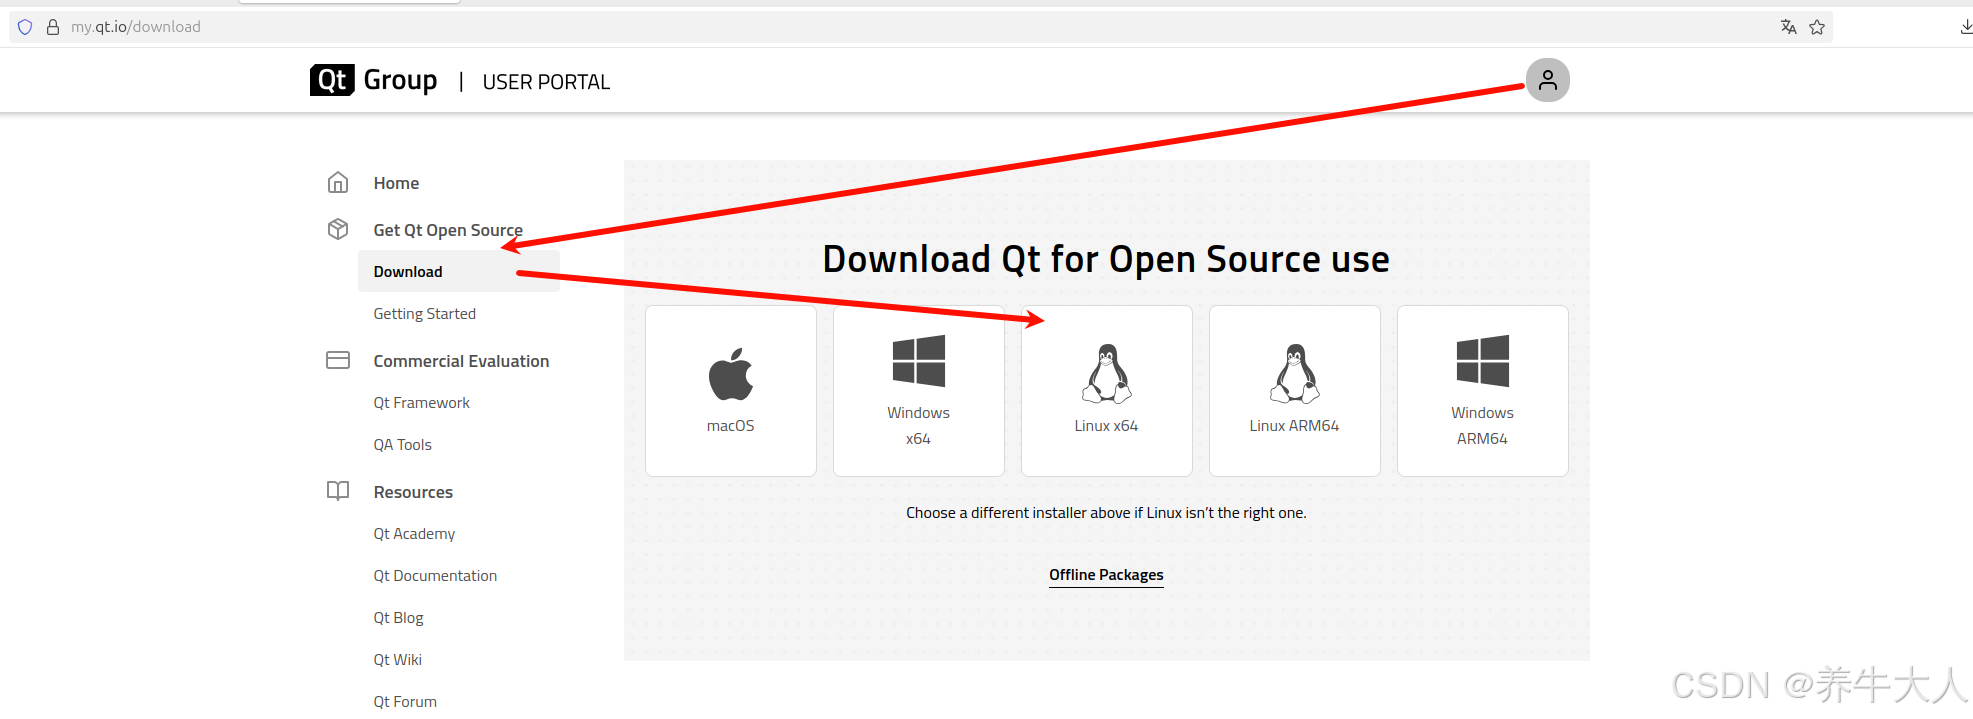1973x719 pixels.
Task: Click the Resources open-book icon
Action: (x=338, y=491)
